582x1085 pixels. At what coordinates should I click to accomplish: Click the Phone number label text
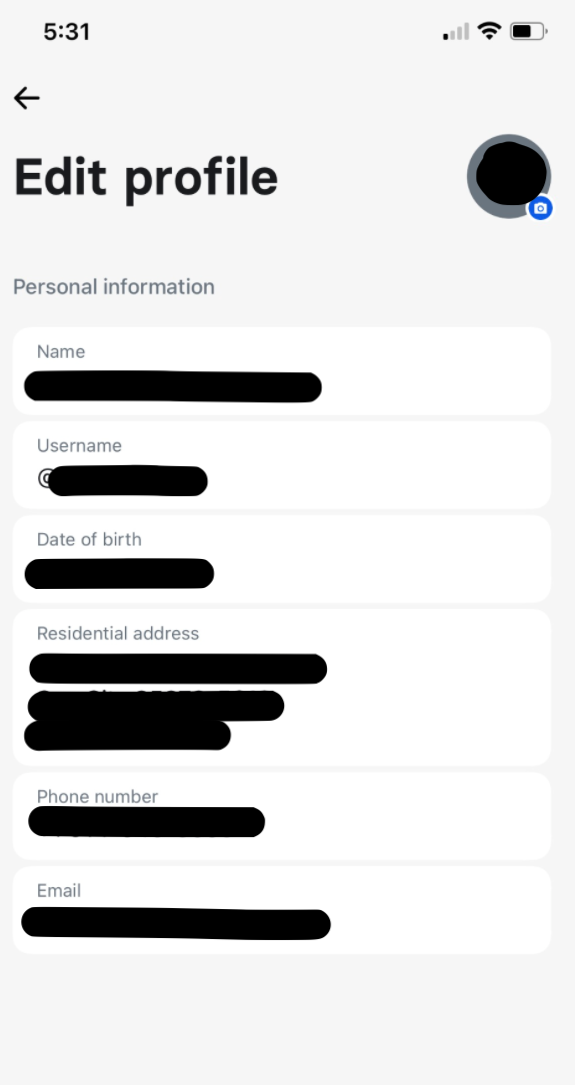[x=98, y=796]
